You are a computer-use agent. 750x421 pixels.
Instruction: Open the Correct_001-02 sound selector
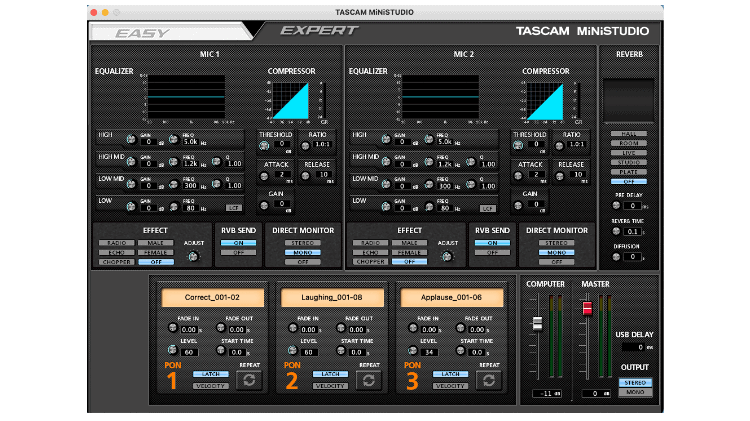tap(212, 298)
